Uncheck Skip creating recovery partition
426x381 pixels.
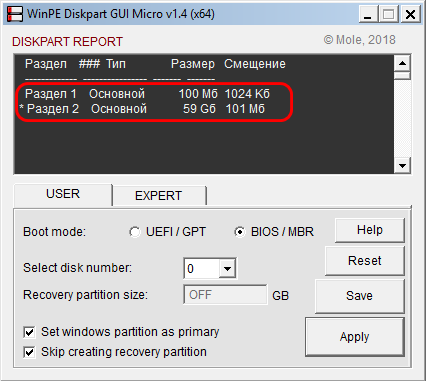[x=29, y=352]
